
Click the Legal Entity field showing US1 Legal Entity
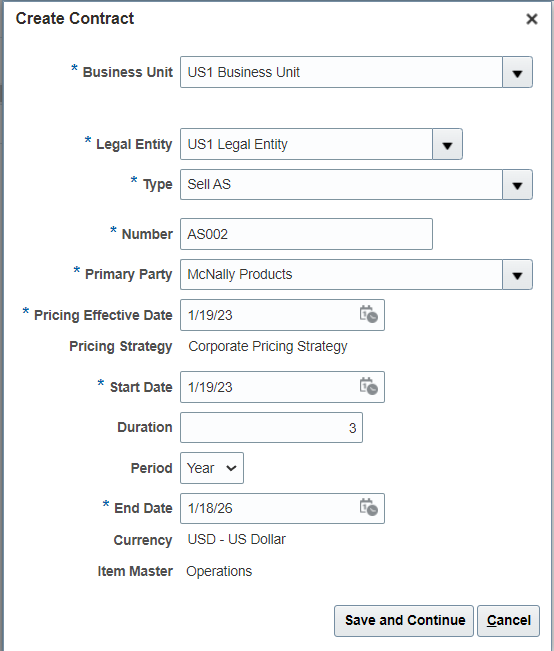pos(306,144)
